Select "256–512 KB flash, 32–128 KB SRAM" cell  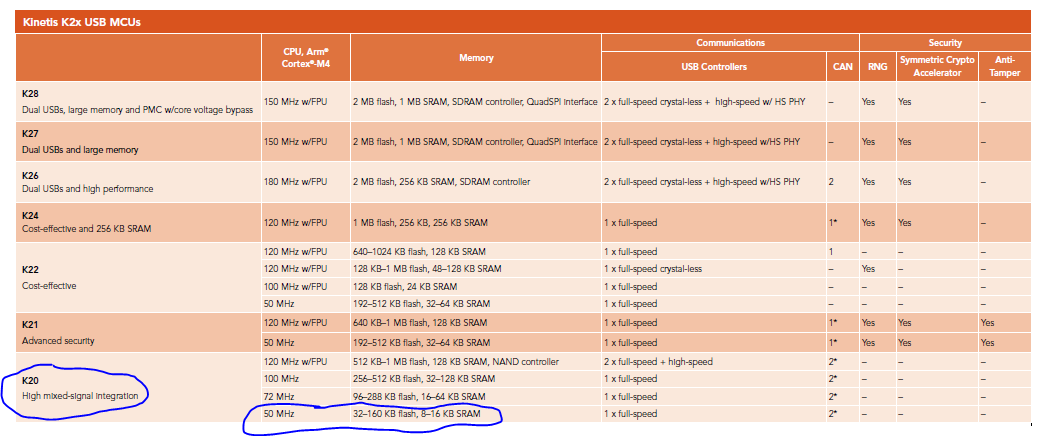424,379
